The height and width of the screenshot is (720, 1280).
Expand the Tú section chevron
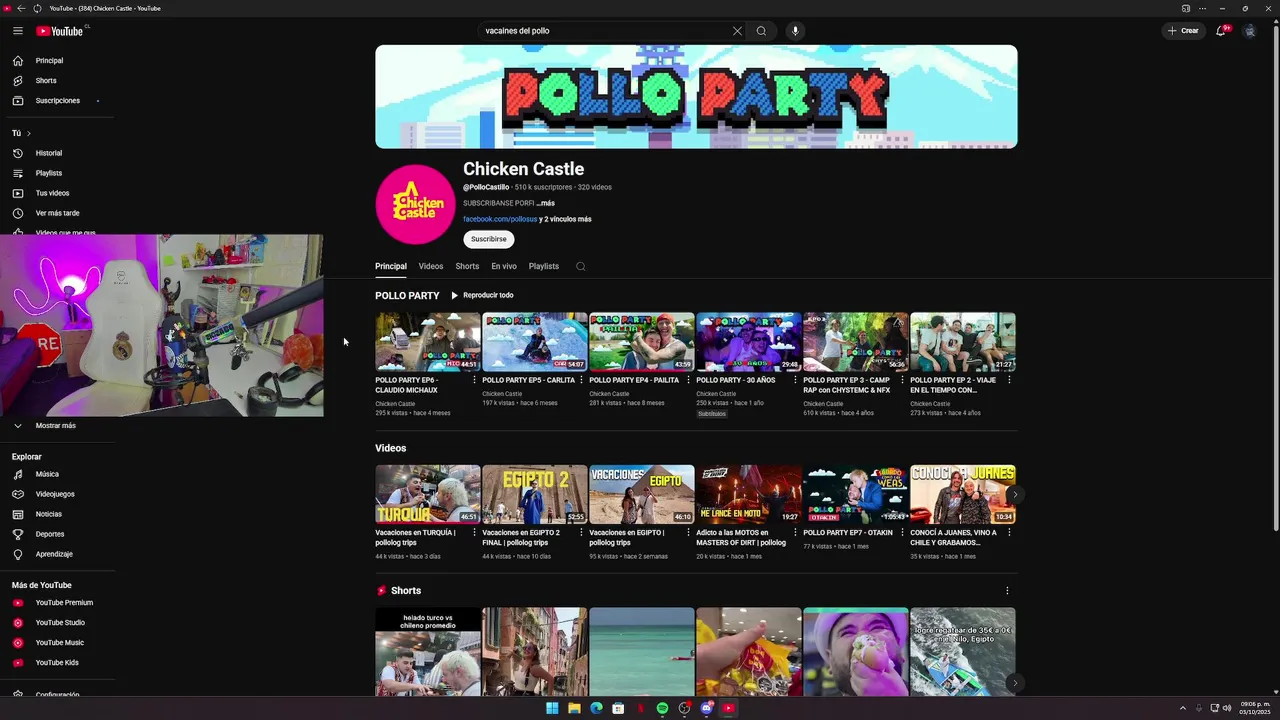tap(28, 133)
